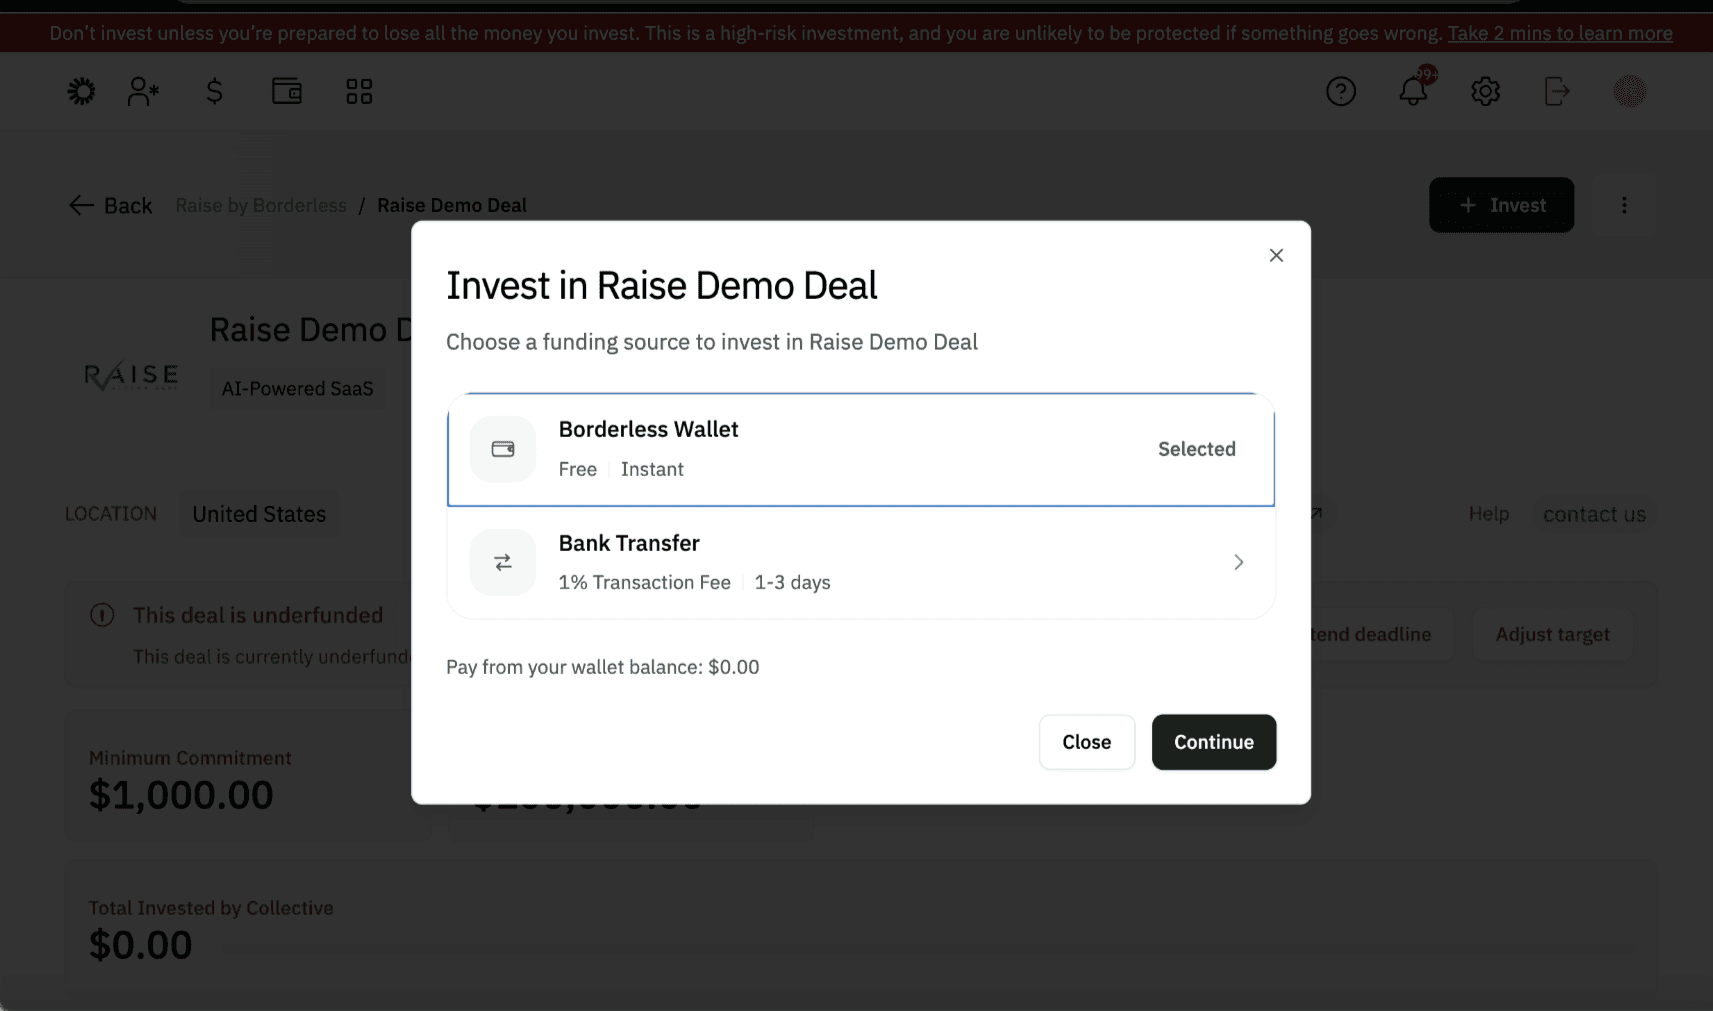Click the sun-shaped home icon in top navigation

[81, 92]
